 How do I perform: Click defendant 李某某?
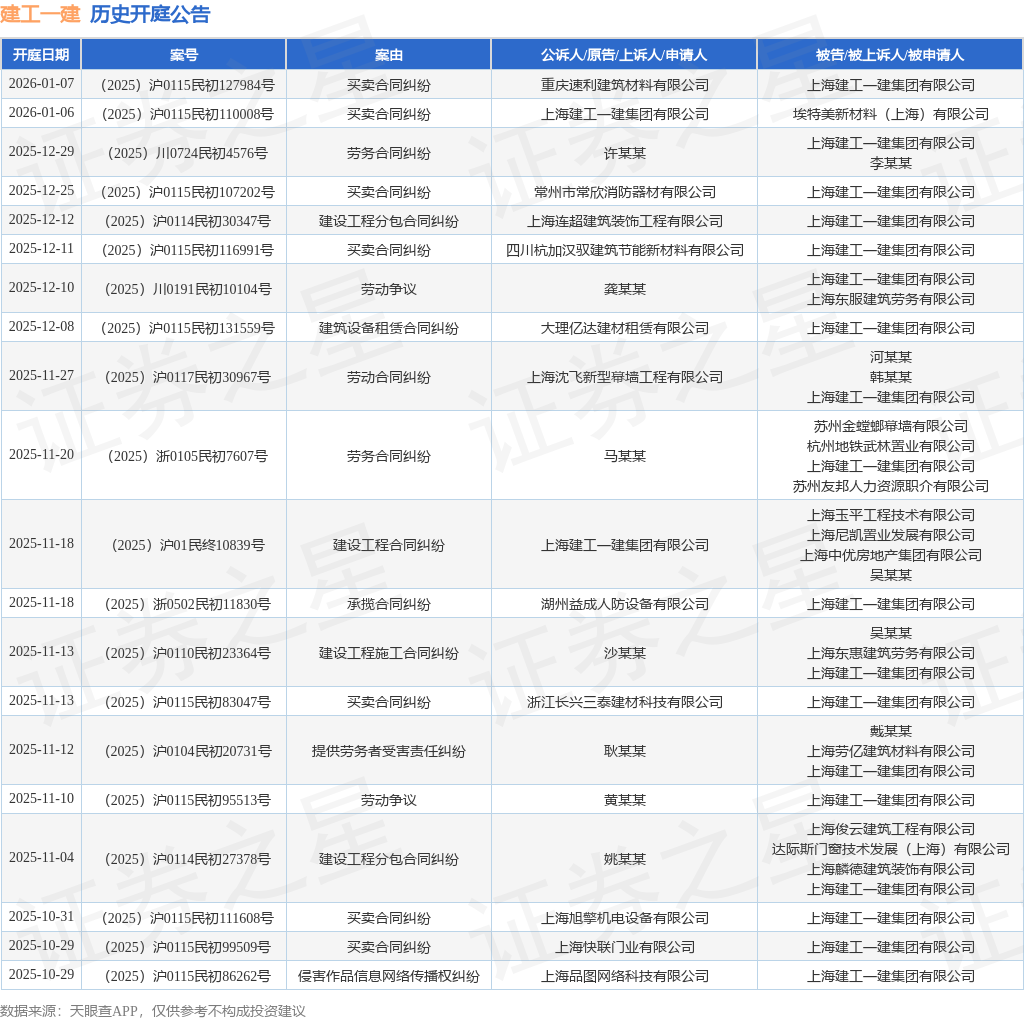coord(890,163)
